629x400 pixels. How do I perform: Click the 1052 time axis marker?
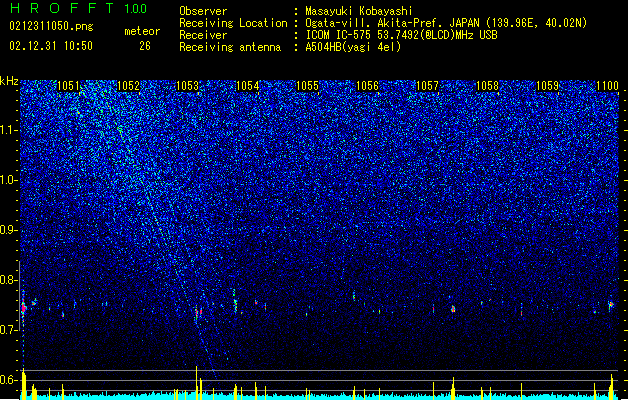(x=128, y=86)
